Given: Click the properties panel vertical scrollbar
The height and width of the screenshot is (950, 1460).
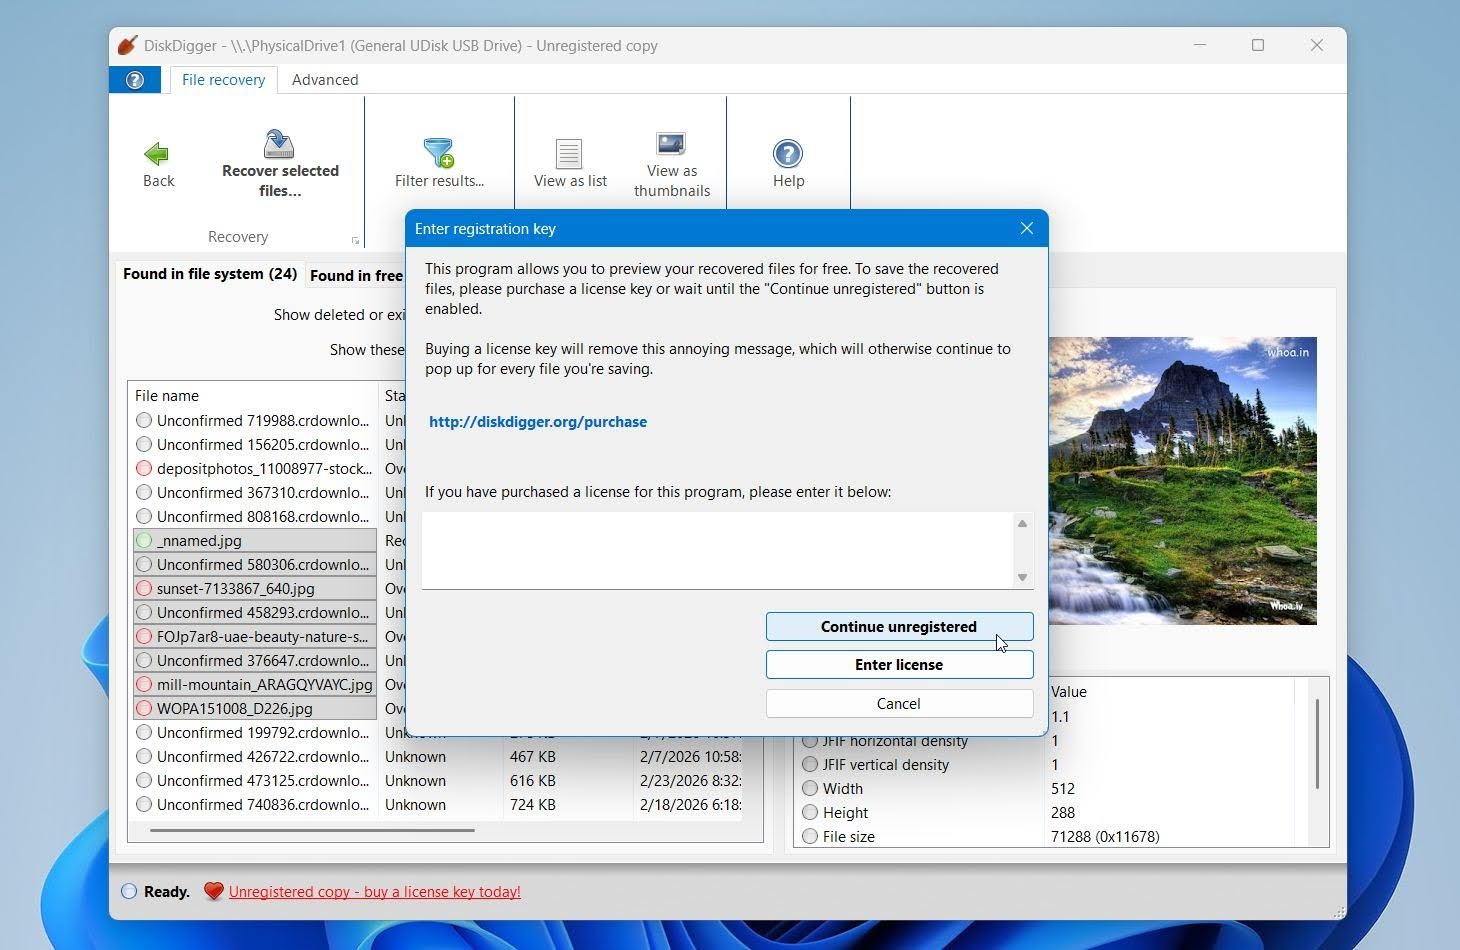Looking at the screenshot, I should pyautogui.click(x=1317, y=744).
